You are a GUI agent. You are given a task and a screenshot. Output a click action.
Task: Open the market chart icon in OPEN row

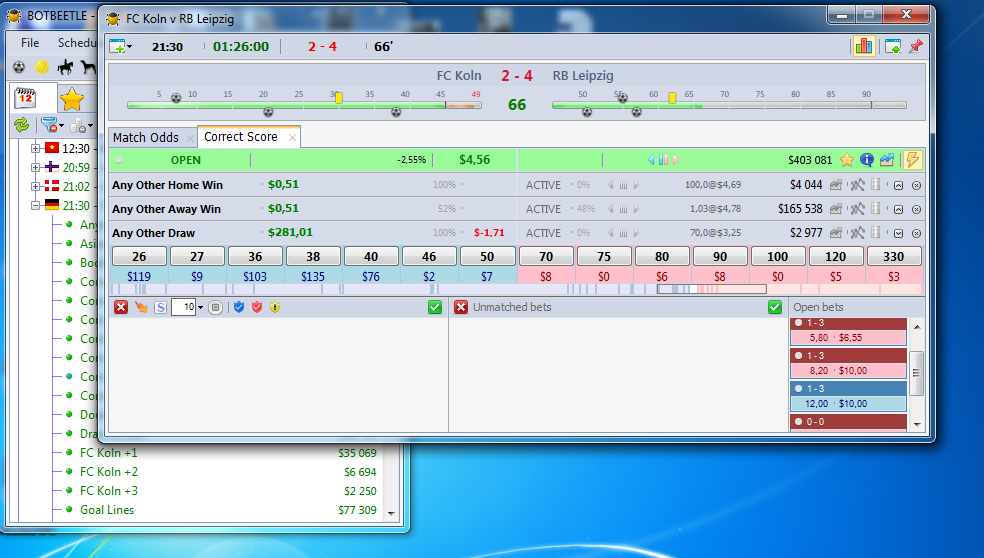coord(887,160)
